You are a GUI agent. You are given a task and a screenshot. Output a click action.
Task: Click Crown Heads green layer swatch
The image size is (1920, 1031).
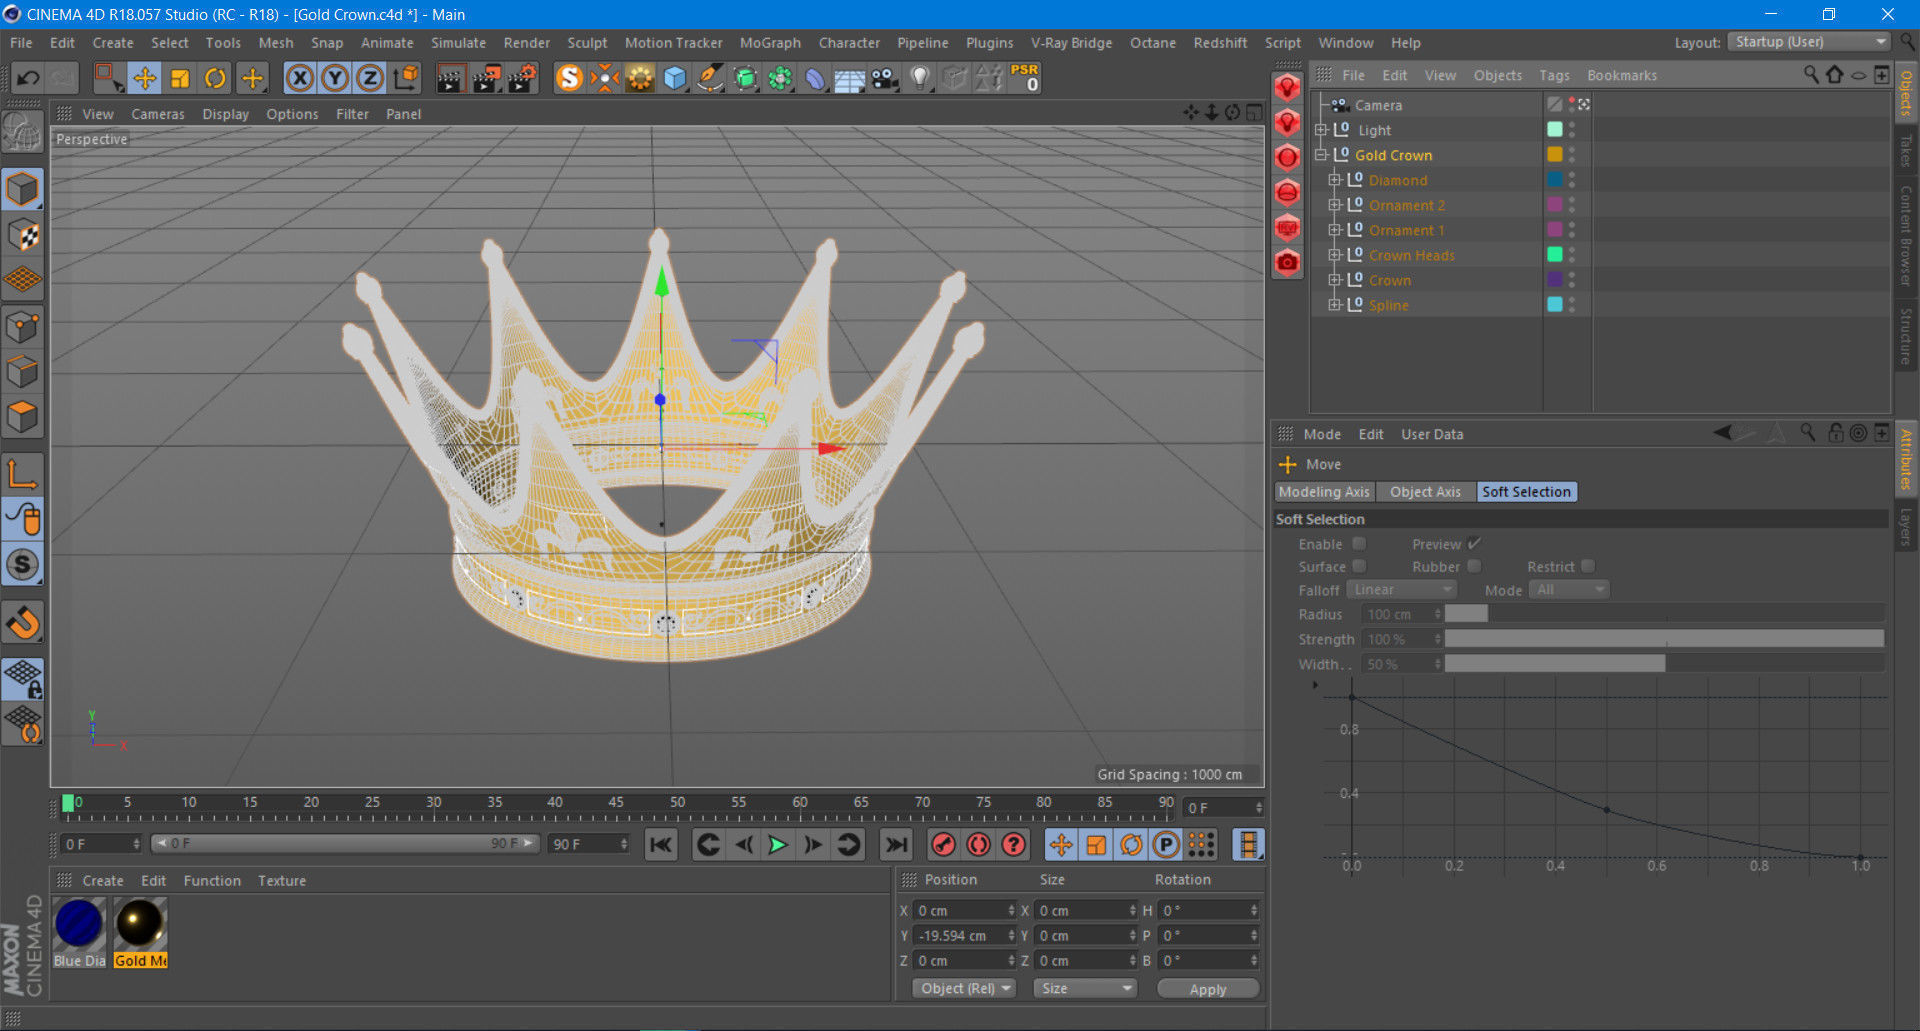coord(1555,254)
